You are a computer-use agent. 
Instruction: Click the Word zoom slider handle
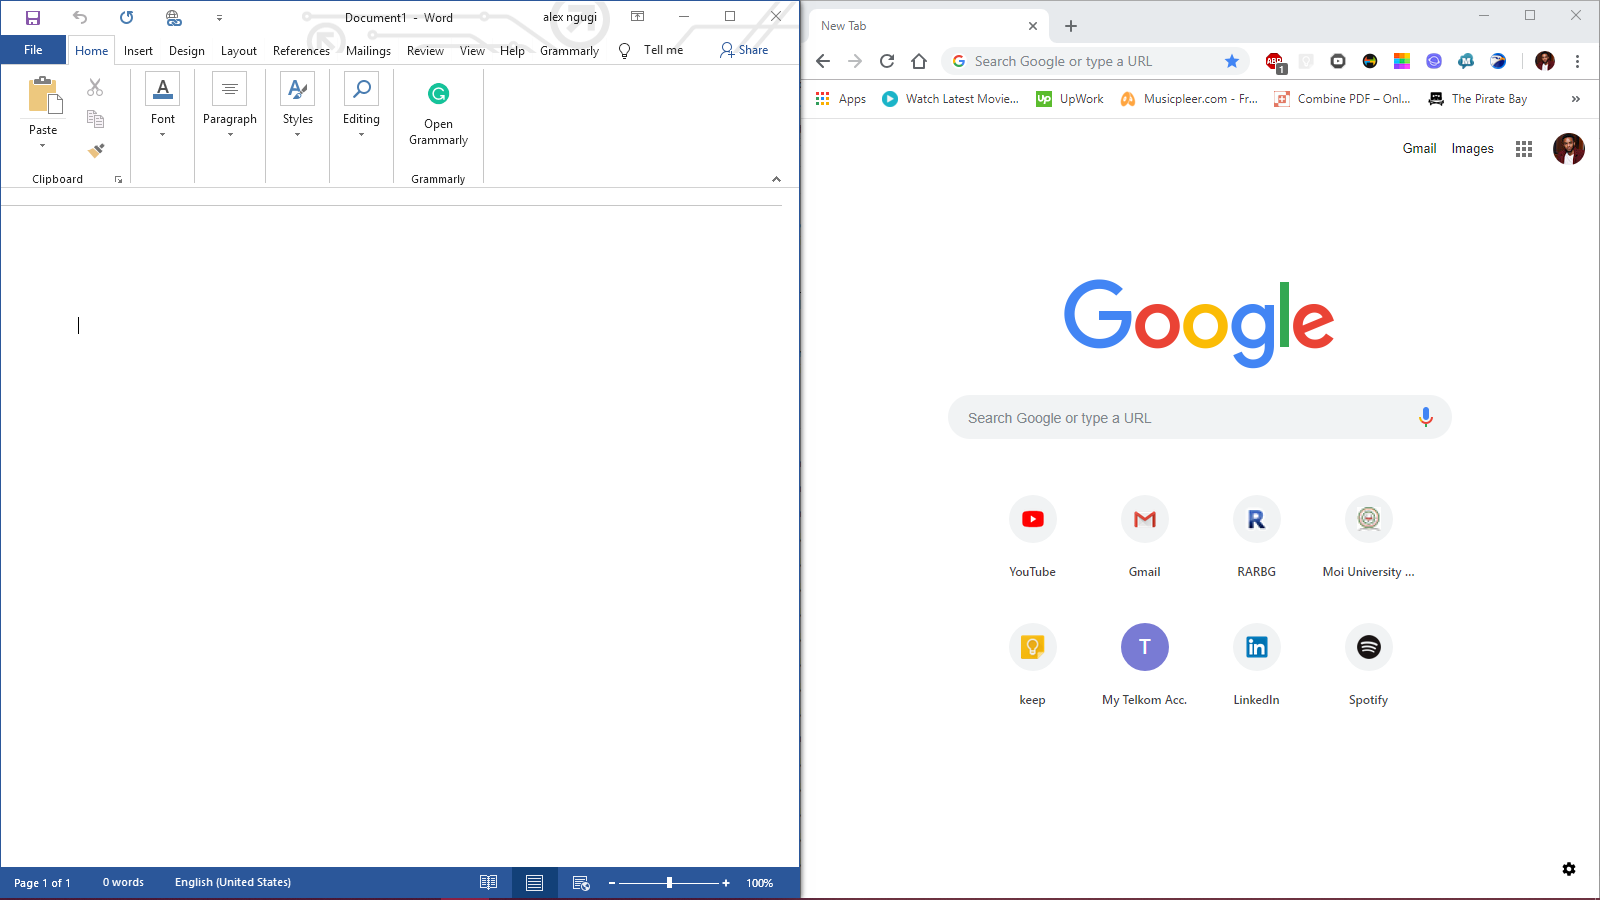click(x=669, y=883)
